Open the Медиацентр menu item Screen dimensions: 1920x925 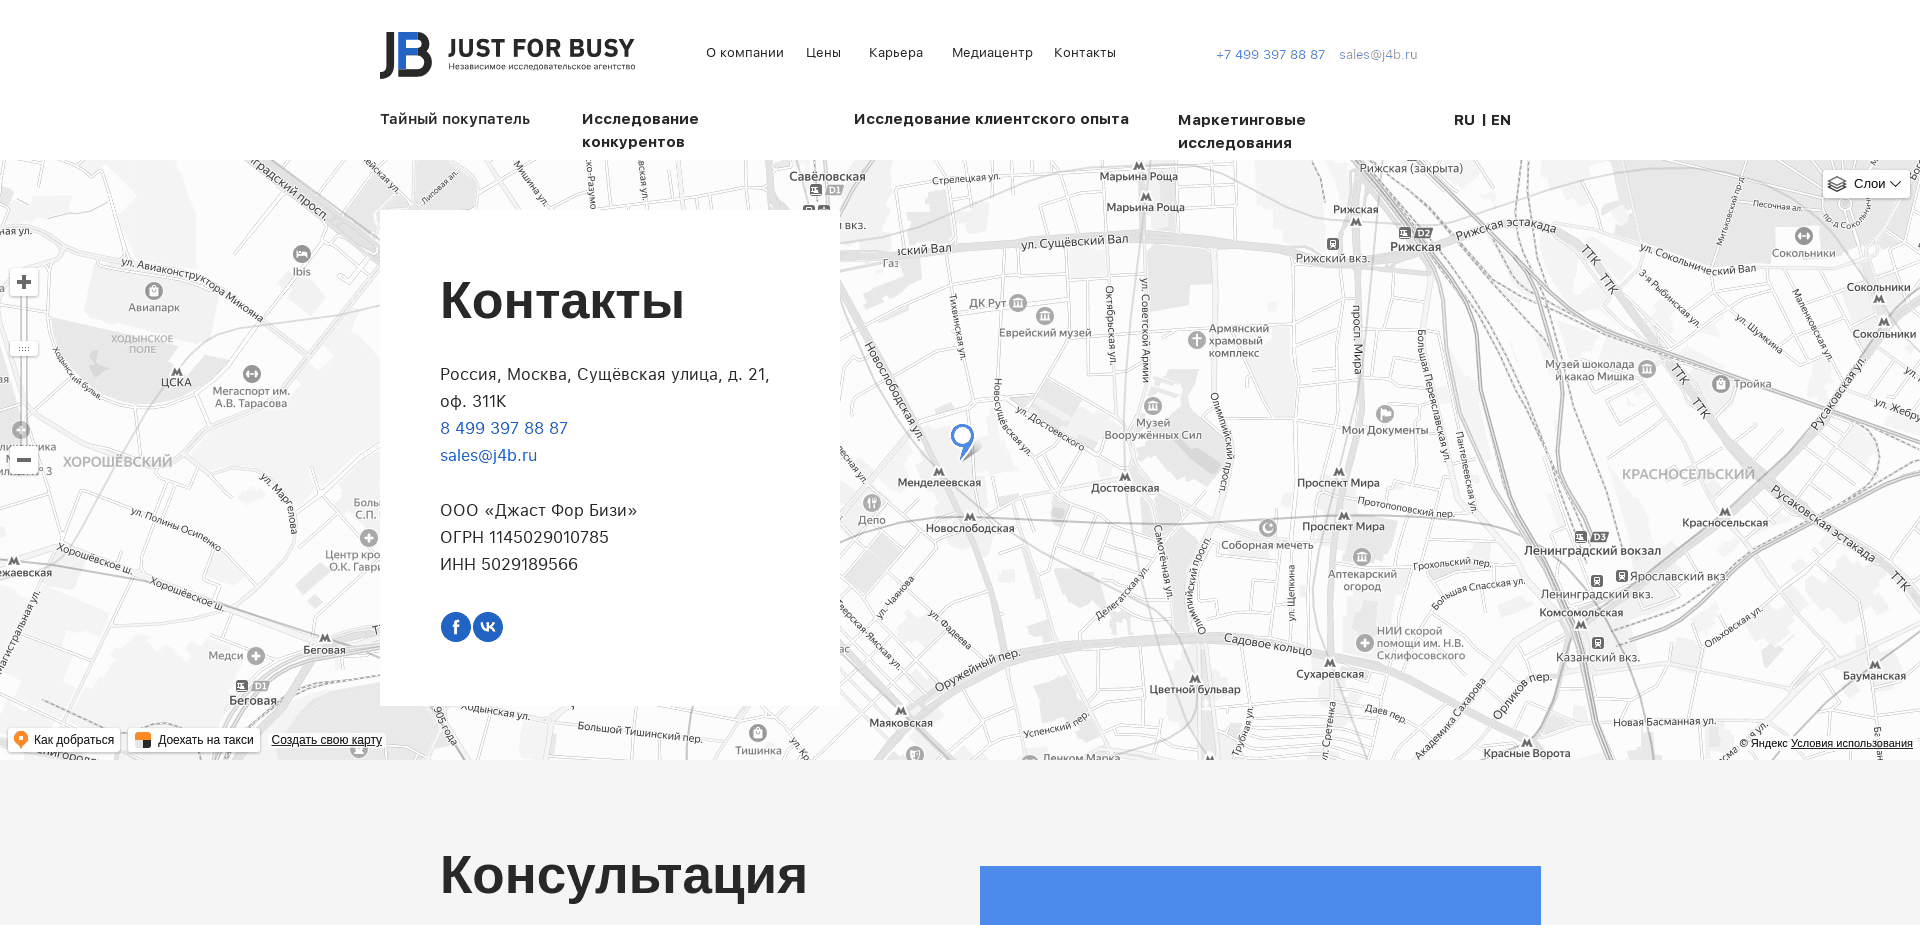tap(992, 53)
